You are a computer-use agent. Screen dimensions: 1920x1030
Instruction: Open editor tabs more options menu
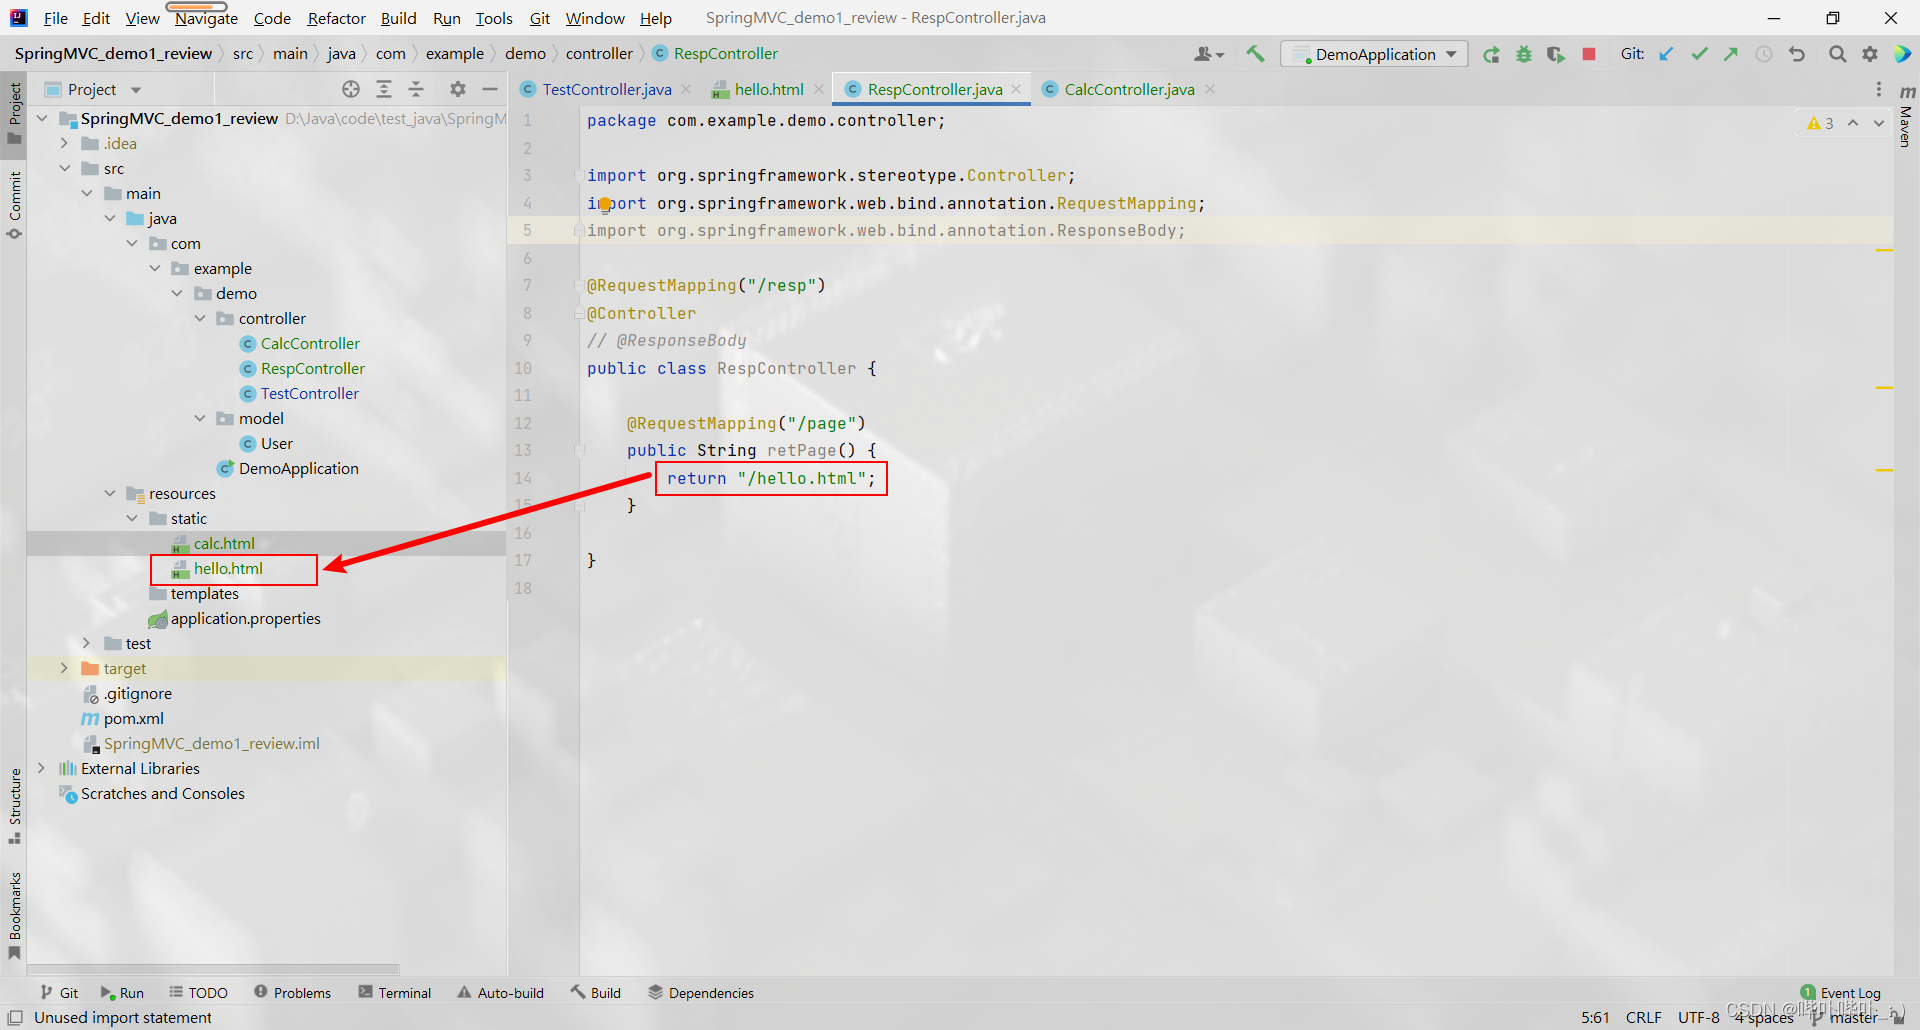tap(1879, 89)
